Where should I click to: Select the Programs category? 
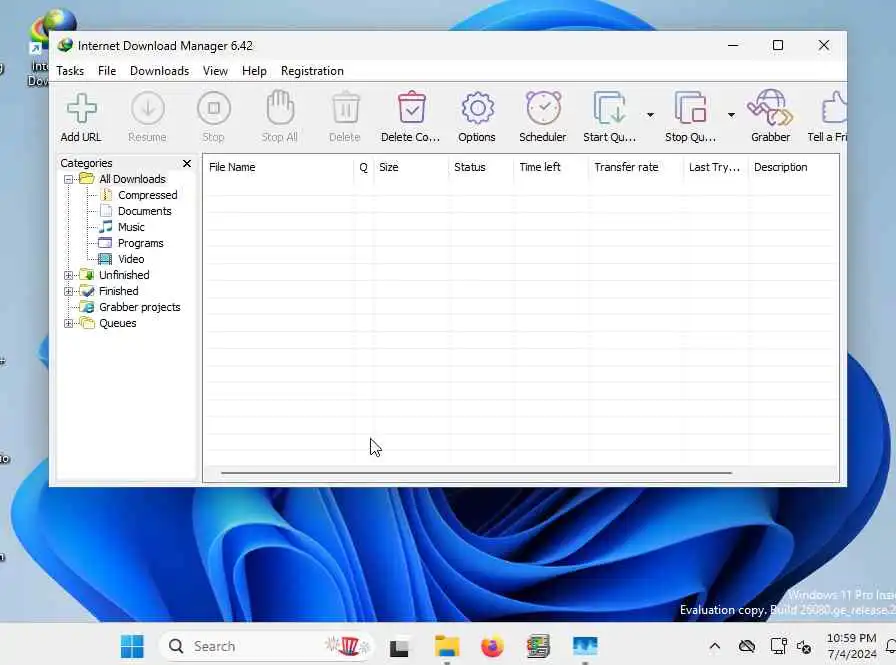[141, 243]
